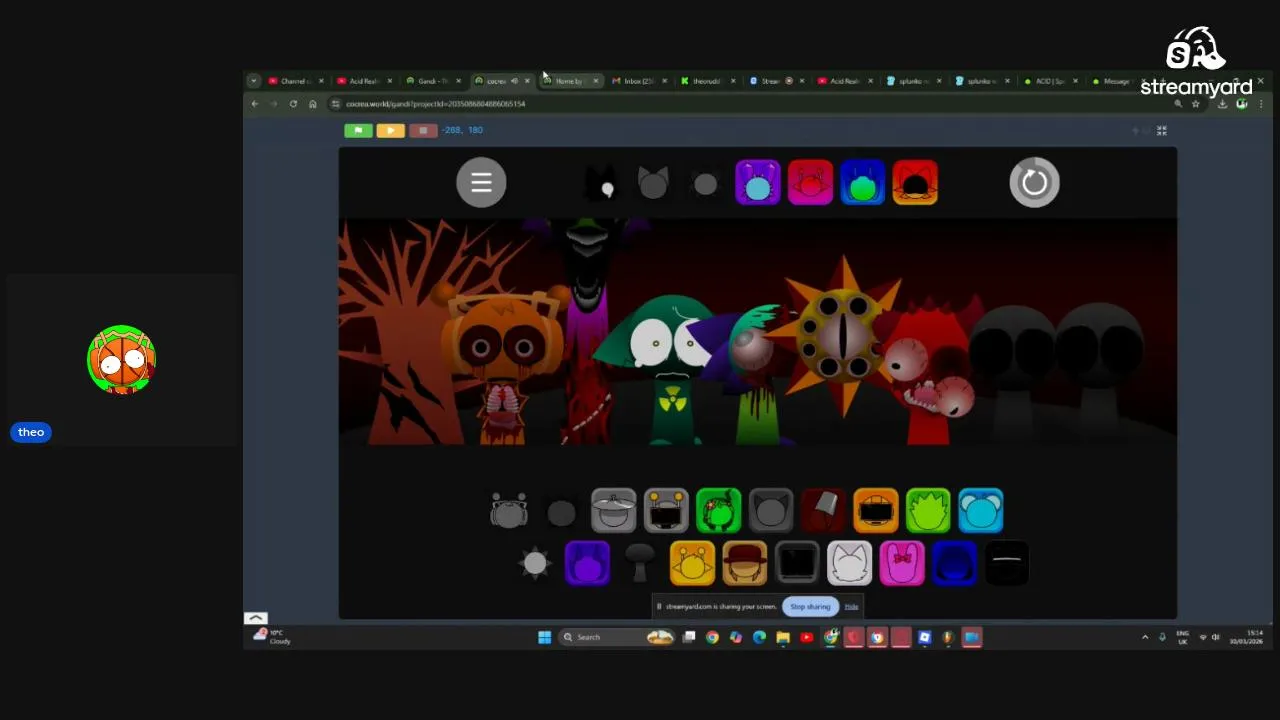Click the fullscreen icon above the stage
The height and width of the screenshot is (720, 1280).
coord(1162,130)
